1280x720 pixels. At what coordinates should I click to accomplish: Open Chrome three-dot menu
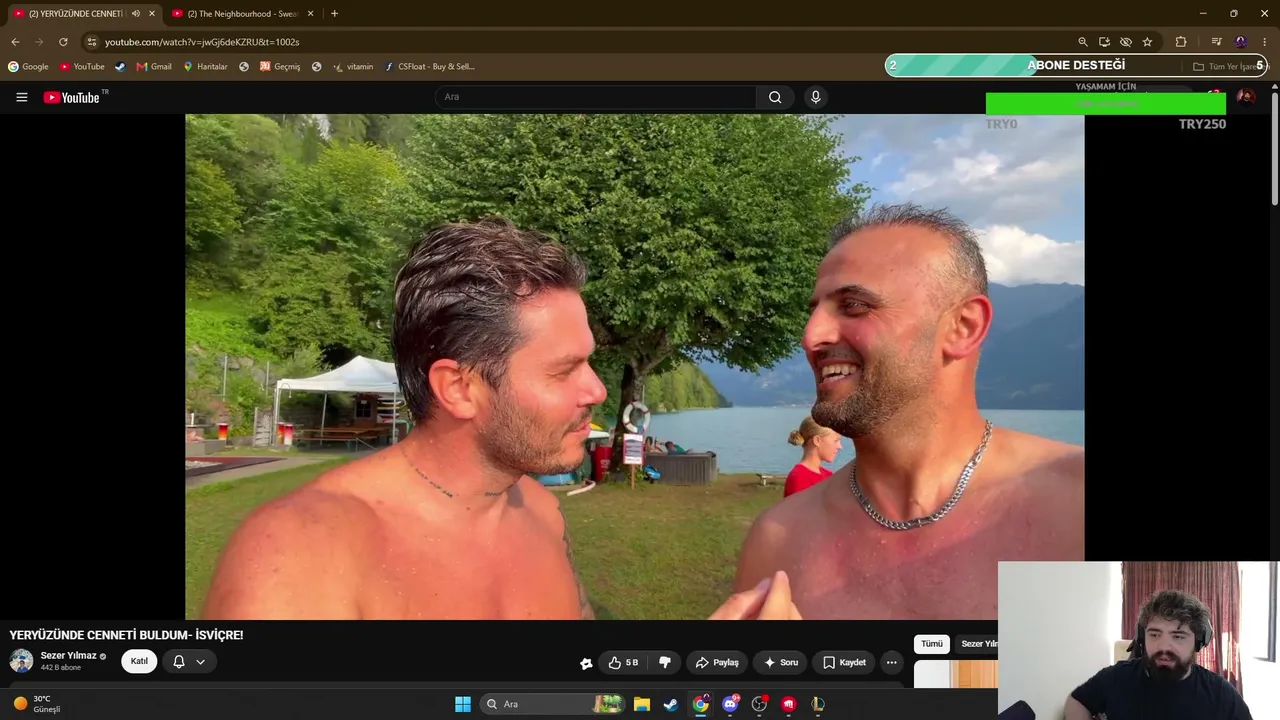pyautogui.click(x=1265, y=42)
